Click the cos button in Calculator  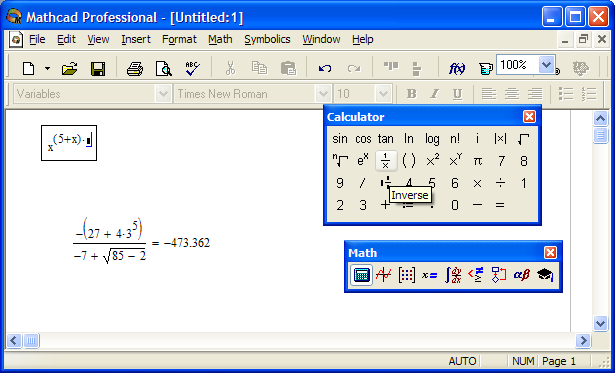[363, 139]
